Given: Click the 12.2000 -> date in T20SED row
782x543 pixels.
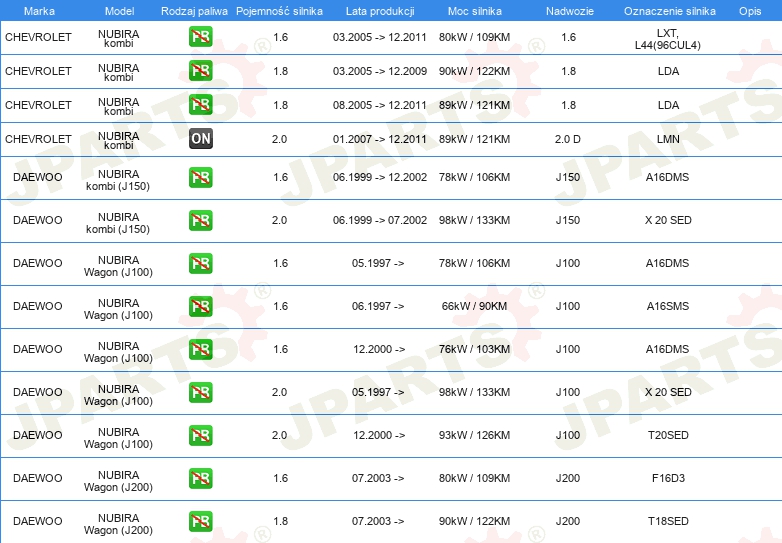Looking at the screenshot, I should click(379, 435).
